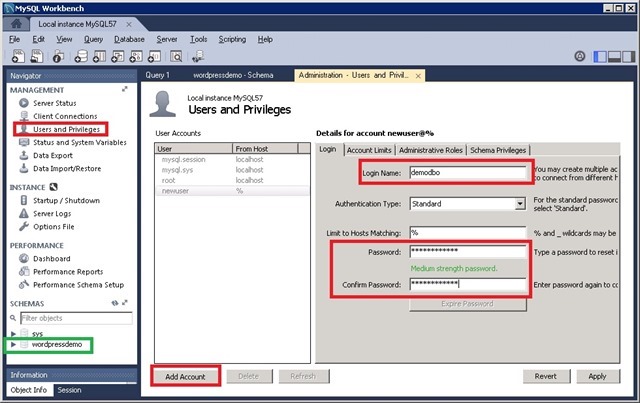Screen dimensions: 640x403
Task: Close the Administration Users and Privileges tab
Action: pyautogui.click(x=418, y=76)
